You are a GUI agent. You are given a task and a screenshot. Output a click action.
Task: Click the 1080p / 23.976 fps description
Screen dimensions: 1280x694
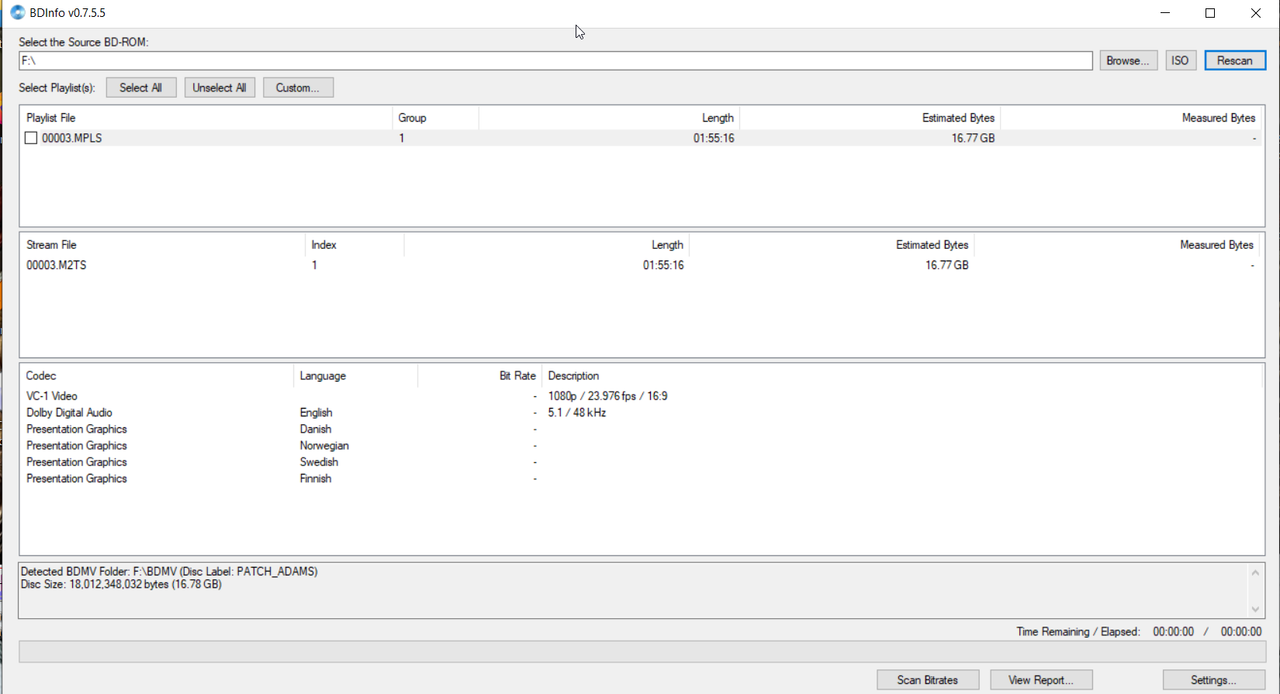click(608, 396)
